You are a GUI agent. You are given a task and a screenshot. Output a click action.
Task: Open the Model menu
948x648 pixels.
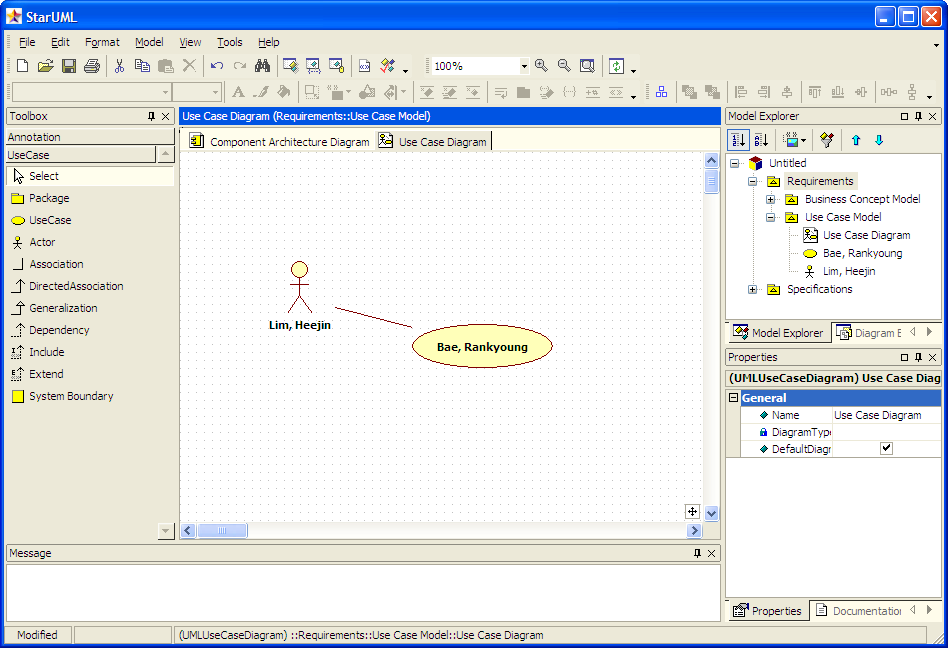click(x=149, y=42)
